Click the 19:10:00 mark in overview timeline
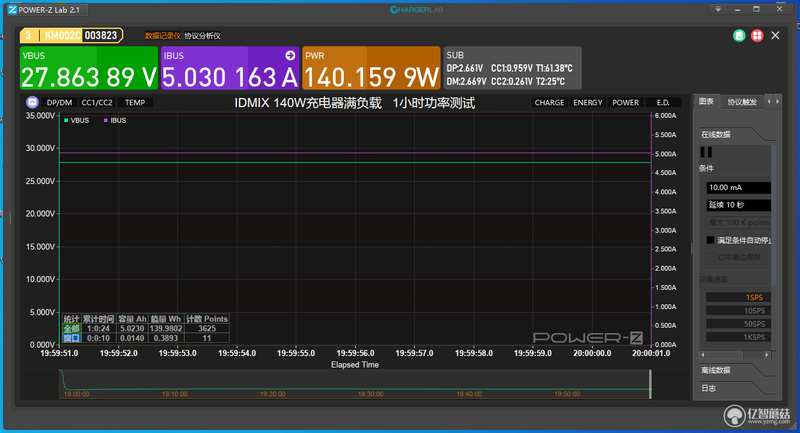Screen dimensions: 800x433 [174, 394]
